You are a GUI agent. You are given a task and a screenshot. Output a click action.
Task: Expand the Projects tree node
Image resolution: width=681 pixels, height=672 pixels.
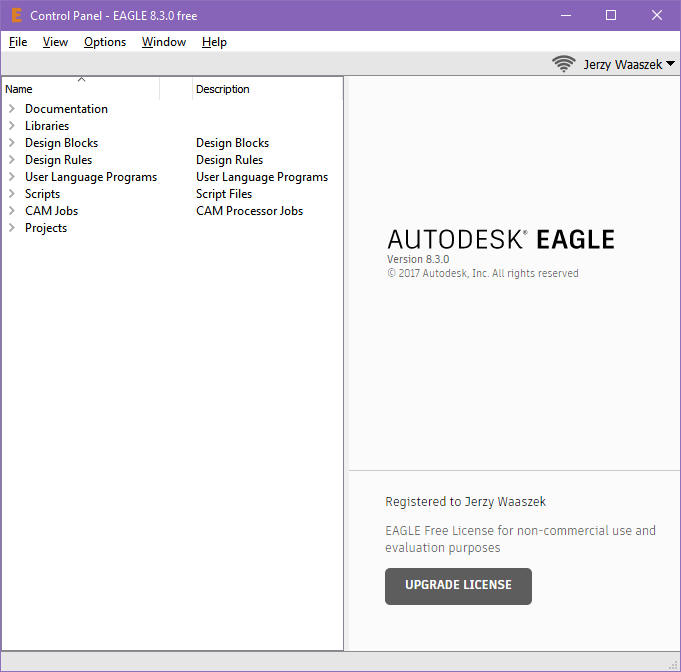click(x=12, y=228)
